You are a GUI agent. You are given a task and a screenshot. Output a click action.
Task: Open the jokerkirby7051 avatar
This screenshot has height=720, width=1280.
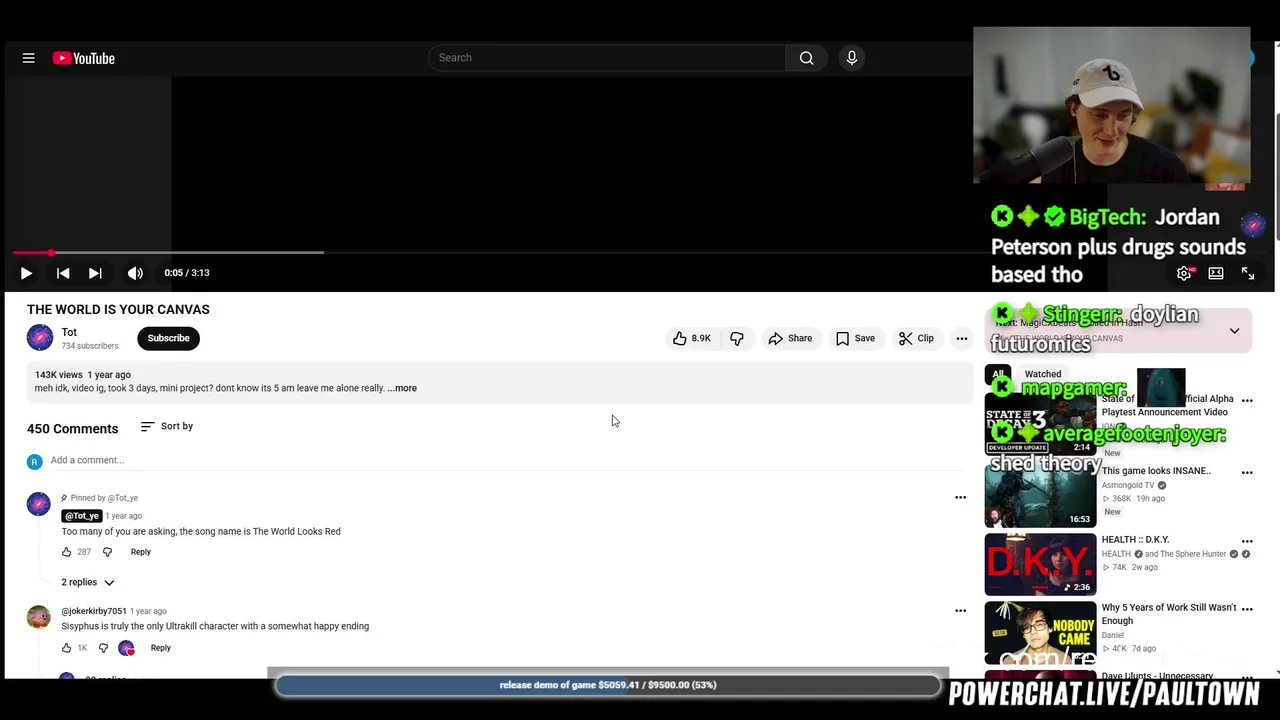click(39, 617)
